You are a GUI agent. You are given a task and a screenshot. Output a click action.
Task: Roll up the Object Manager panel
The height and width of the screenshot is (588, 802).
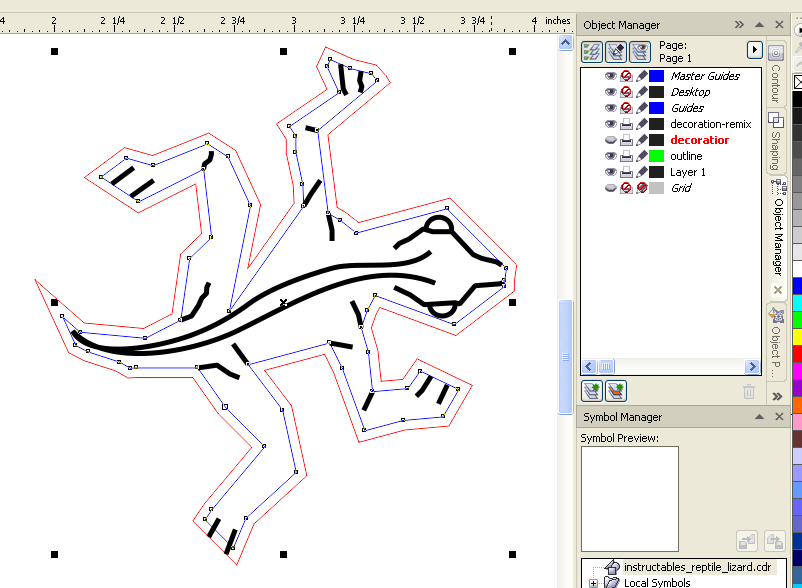(760, 25)
